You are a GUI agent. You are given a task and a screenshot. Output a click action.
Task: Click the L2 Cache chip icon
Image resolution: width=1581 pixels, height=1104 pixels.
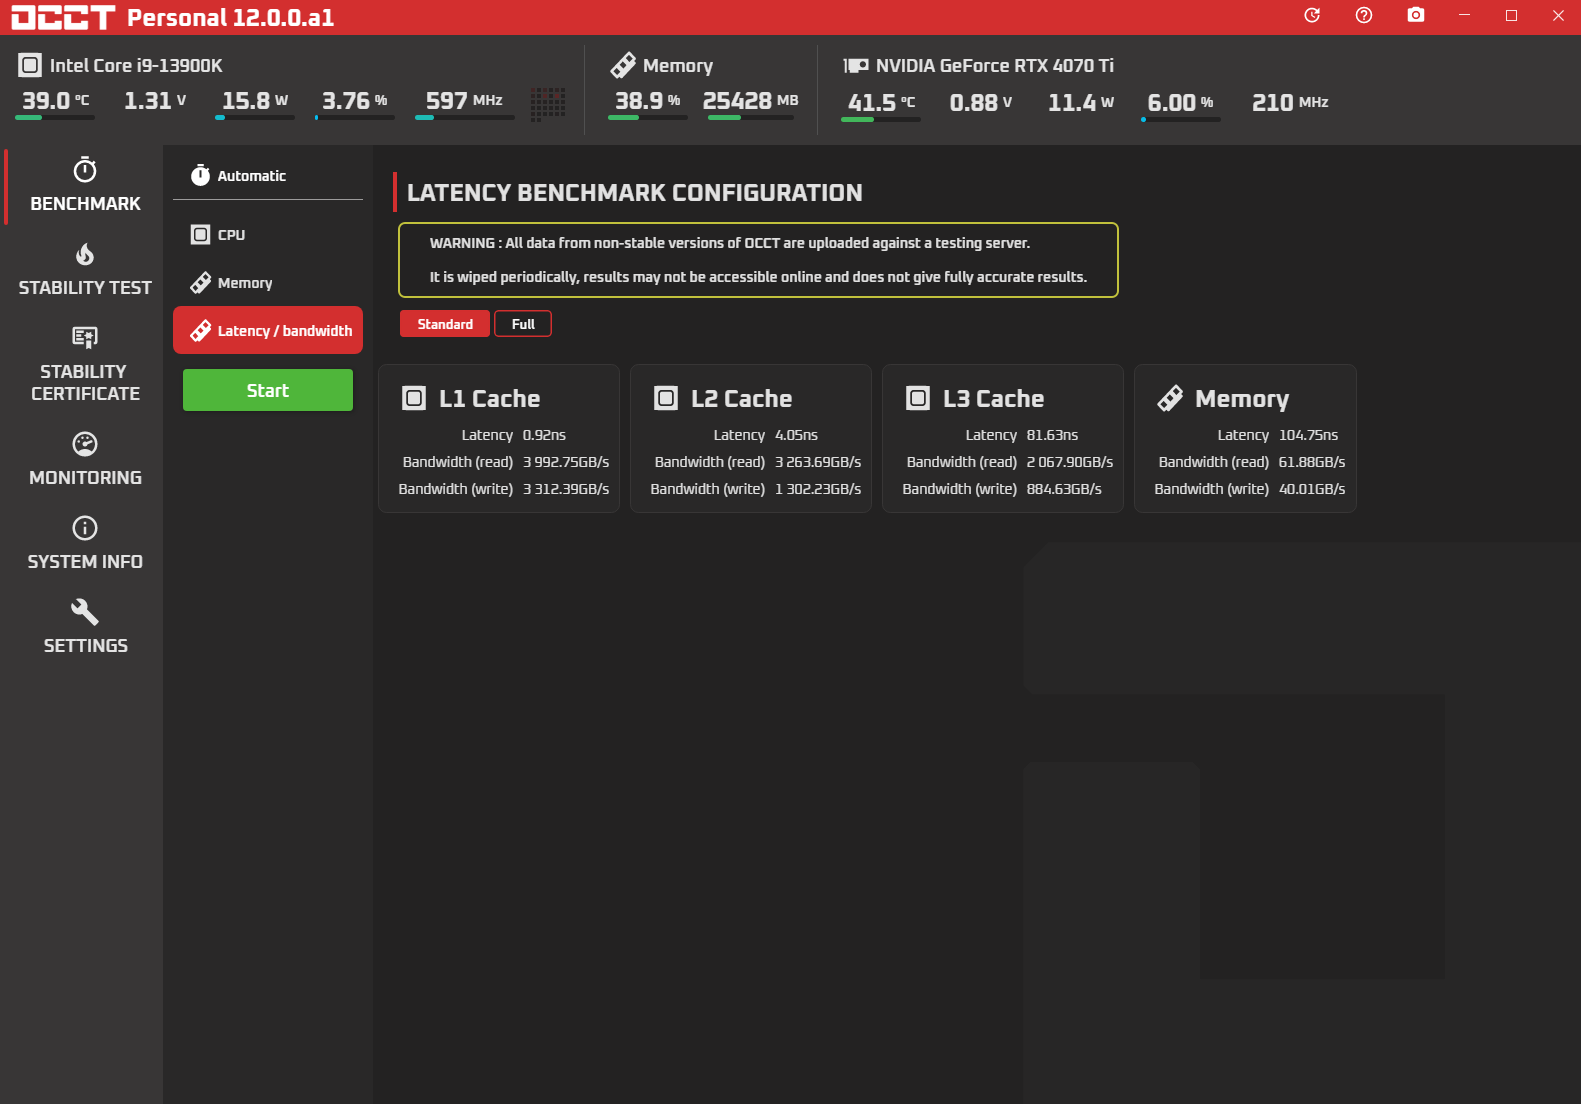[x=666, y=398]
